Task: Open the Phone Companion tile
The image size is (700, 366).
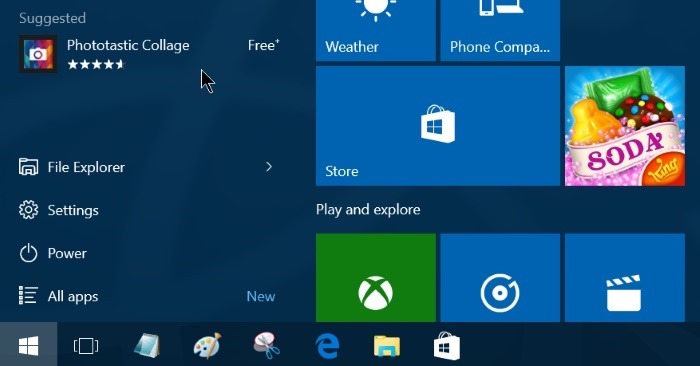Action: (x=500, y=30)
